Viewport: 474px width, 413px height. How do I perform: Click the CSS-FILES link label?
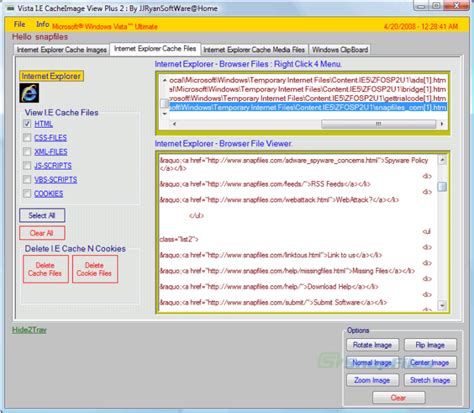click(51, 138)
